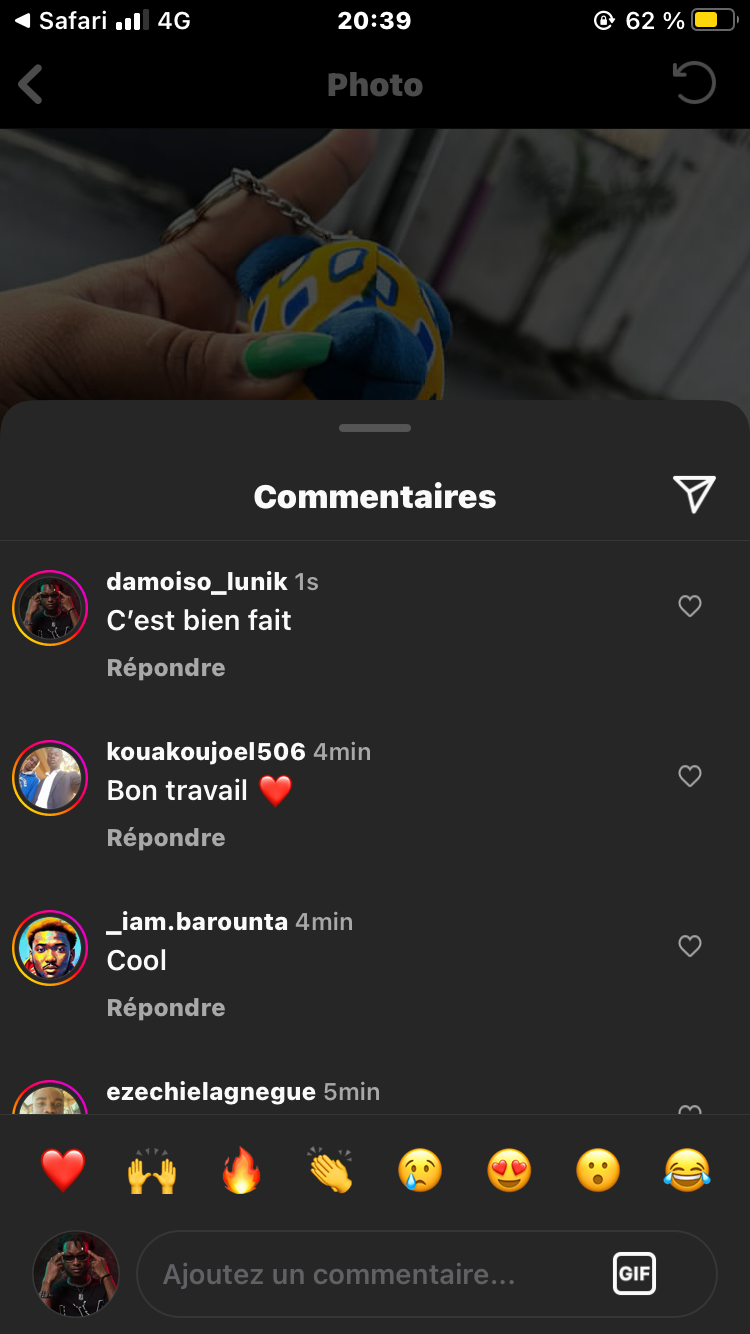Viewport: 750px width, 1334px height.
Task: Insert the heart-eyes emoji
Action: (509, 1170)
